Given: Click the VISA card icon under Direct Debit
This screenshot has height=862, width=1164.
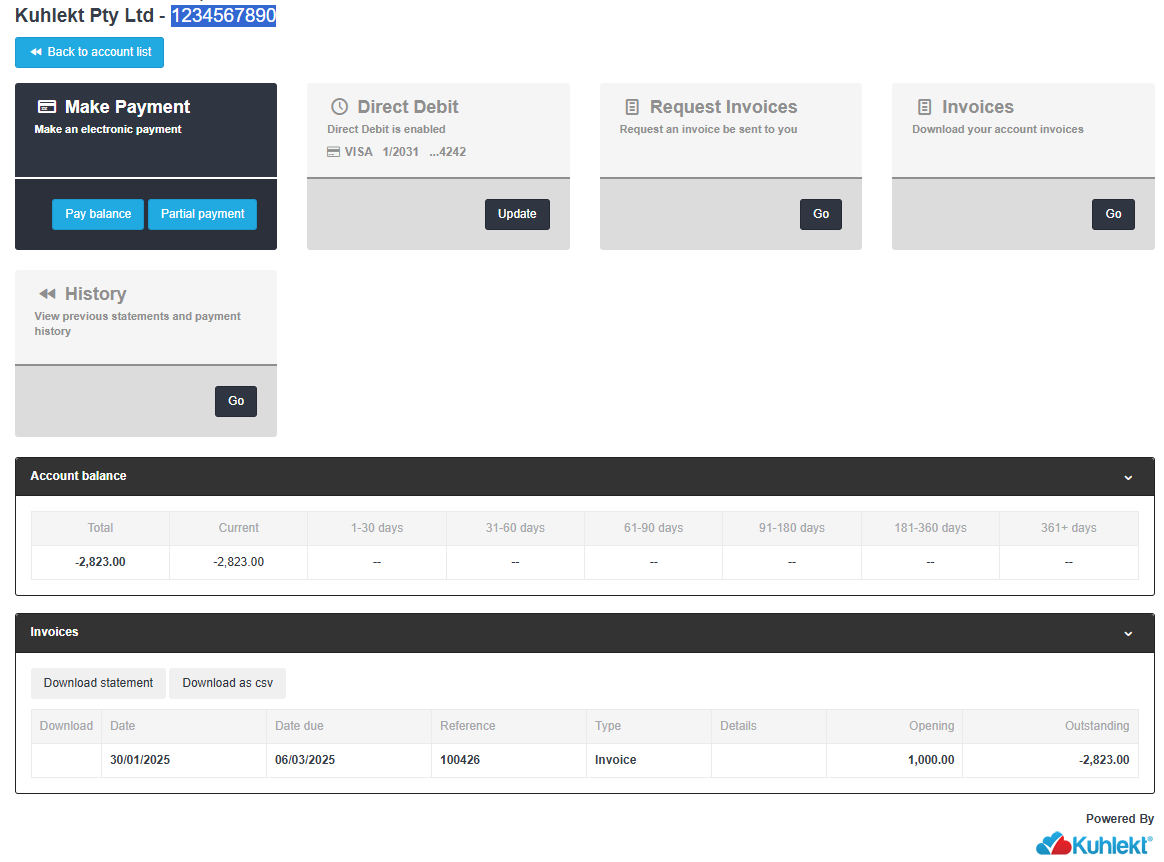Looking at the screenshot, I should 335,151.
